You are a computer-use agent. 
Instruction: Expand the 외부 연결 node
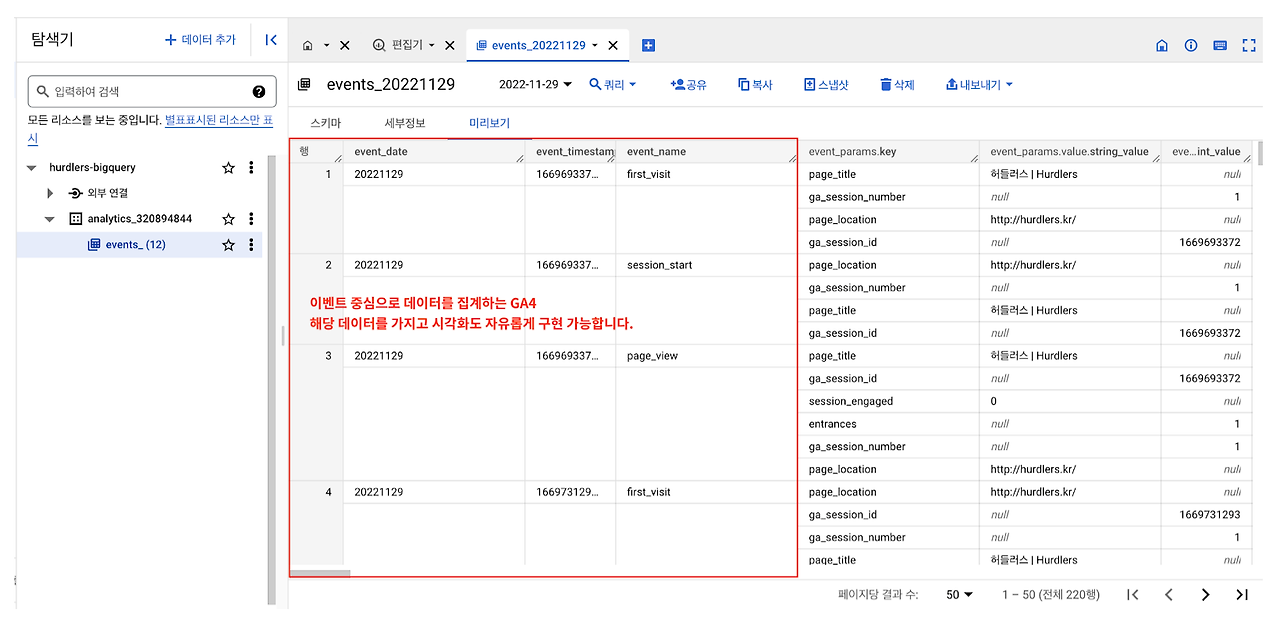point(50,193)
